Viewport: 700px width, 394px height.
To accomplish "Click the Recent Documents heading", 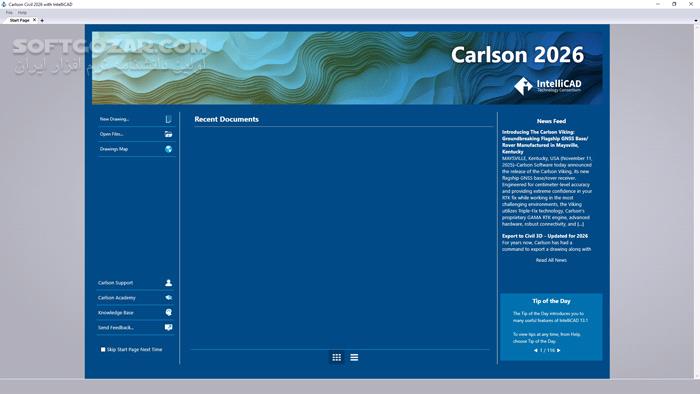I will click(226, 119).
